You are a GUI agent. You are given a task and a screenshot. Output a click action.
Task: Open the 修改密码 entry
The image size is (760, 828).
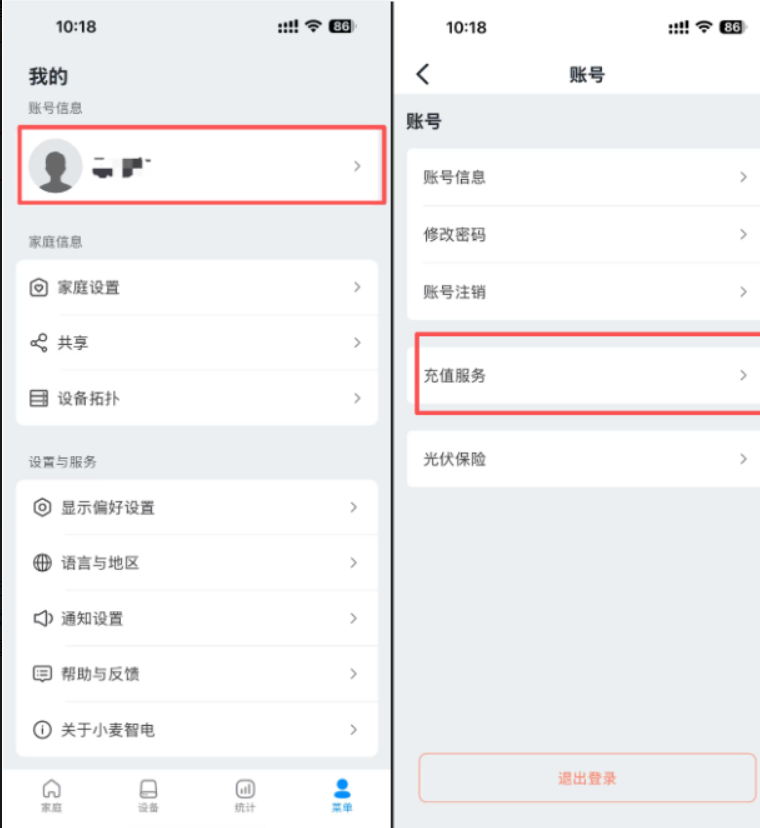pyautogui.click(x=584, y=234)
